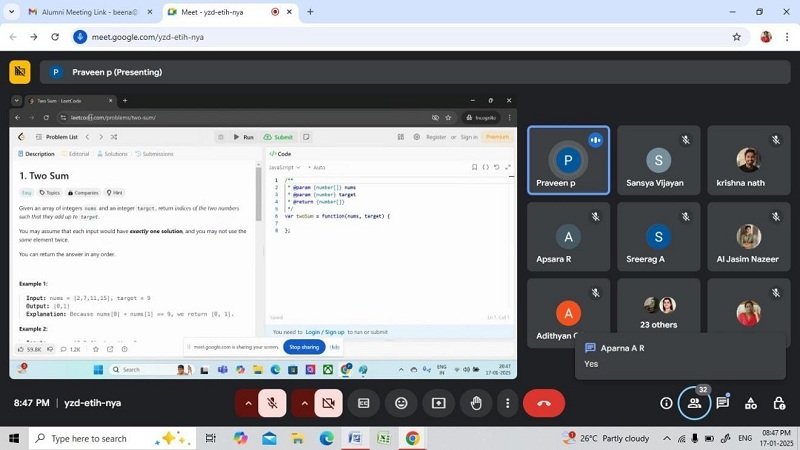This screenshot has width=800, height=450.
Task: Show hidden system tray icons arrow
Action: pyautogui.click(x=666, y=438)
